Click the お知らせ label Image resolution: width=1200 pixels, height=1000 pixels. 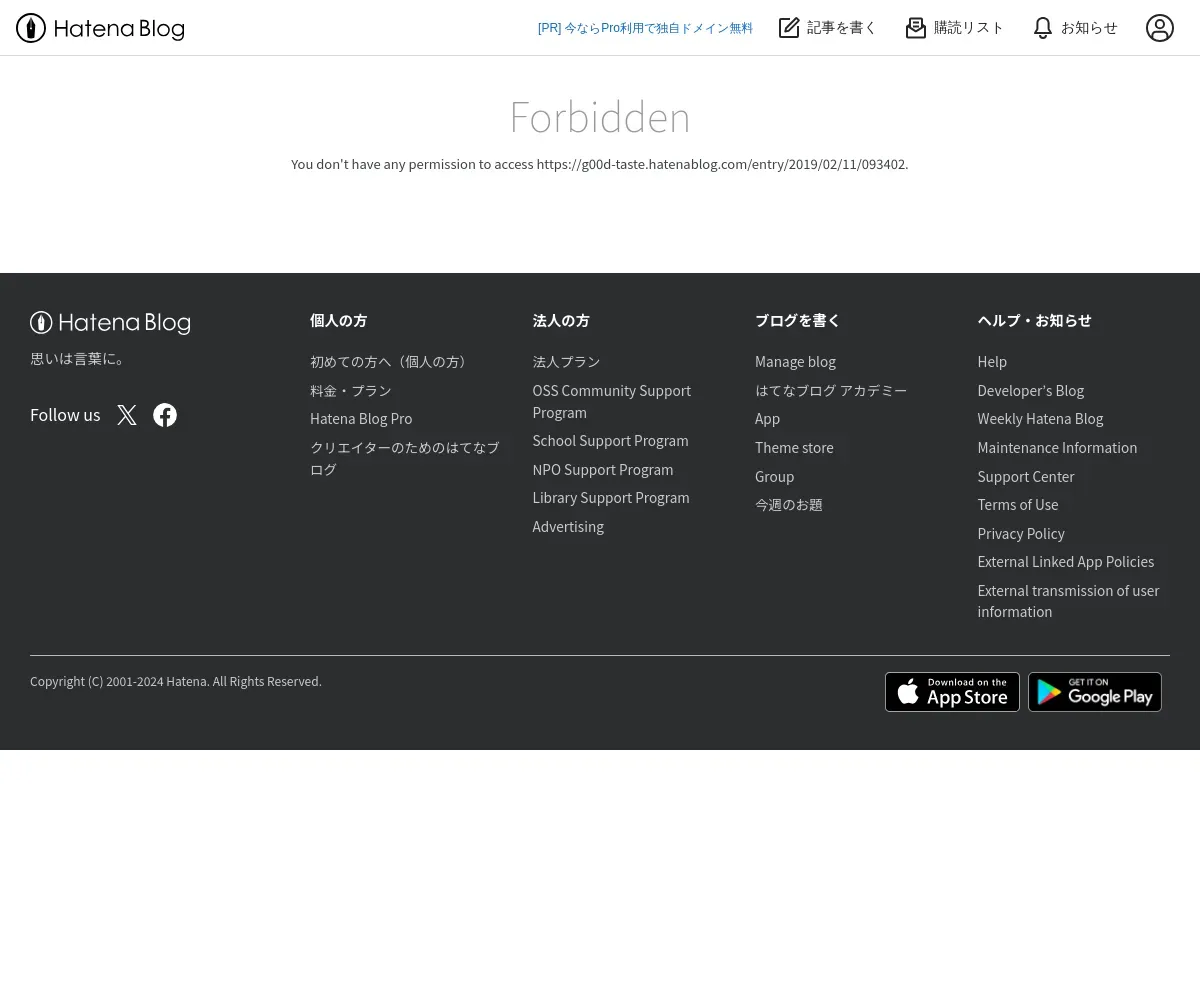click(1089, 28)
